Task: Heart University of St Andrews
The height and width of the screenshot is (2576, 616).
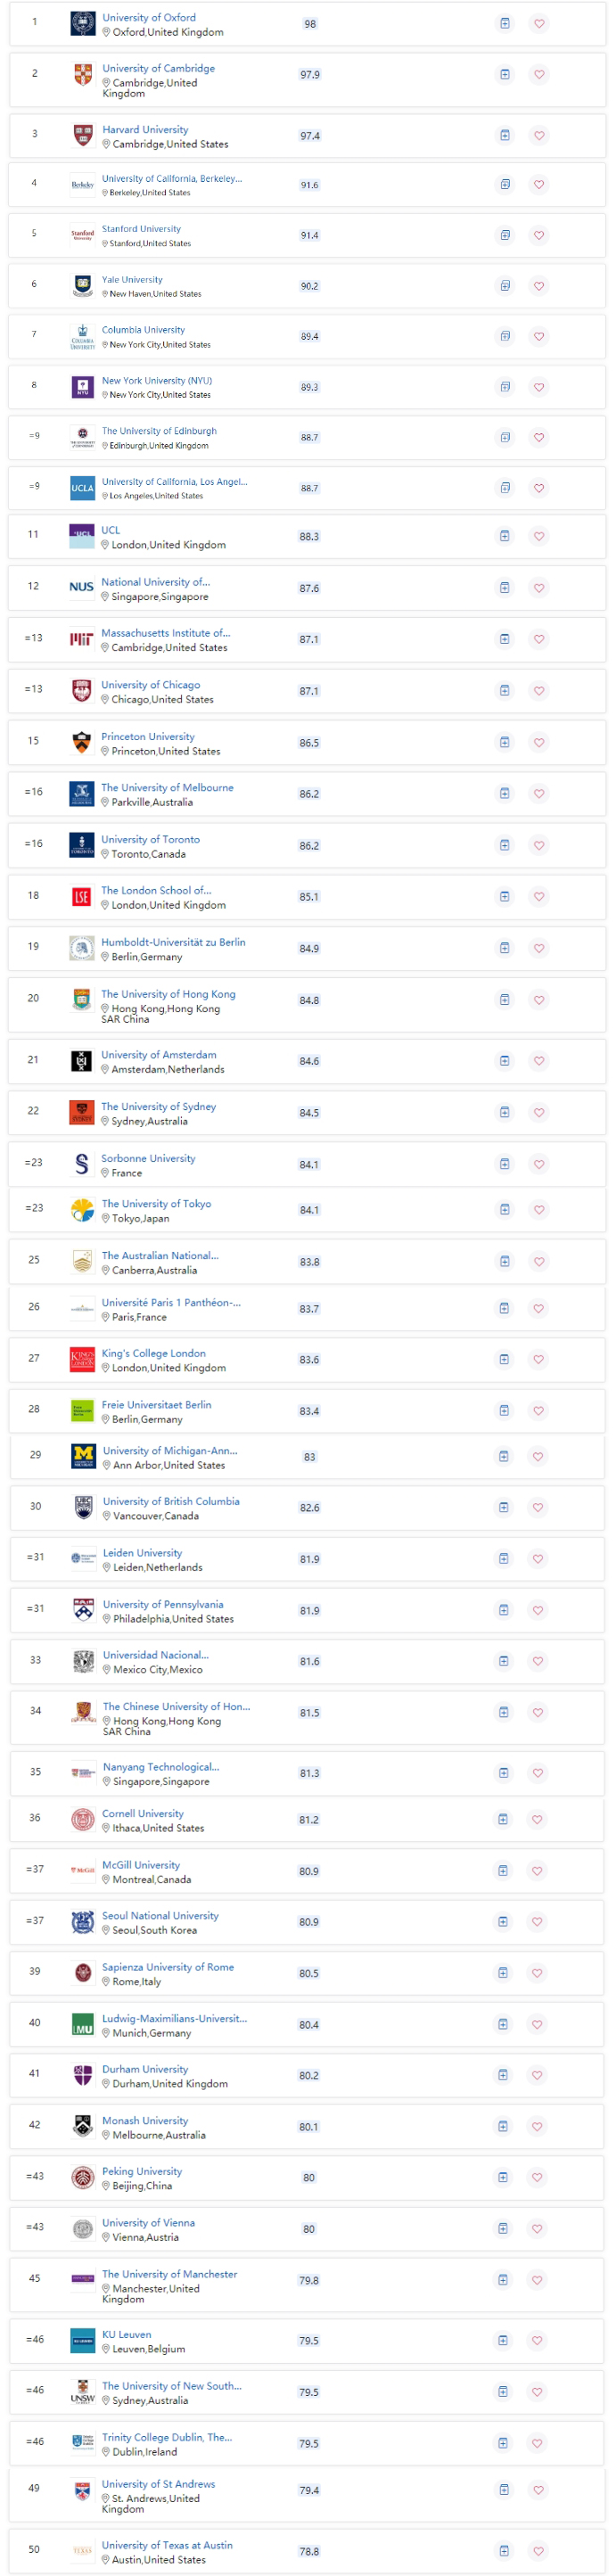Action: [538, 2490]
